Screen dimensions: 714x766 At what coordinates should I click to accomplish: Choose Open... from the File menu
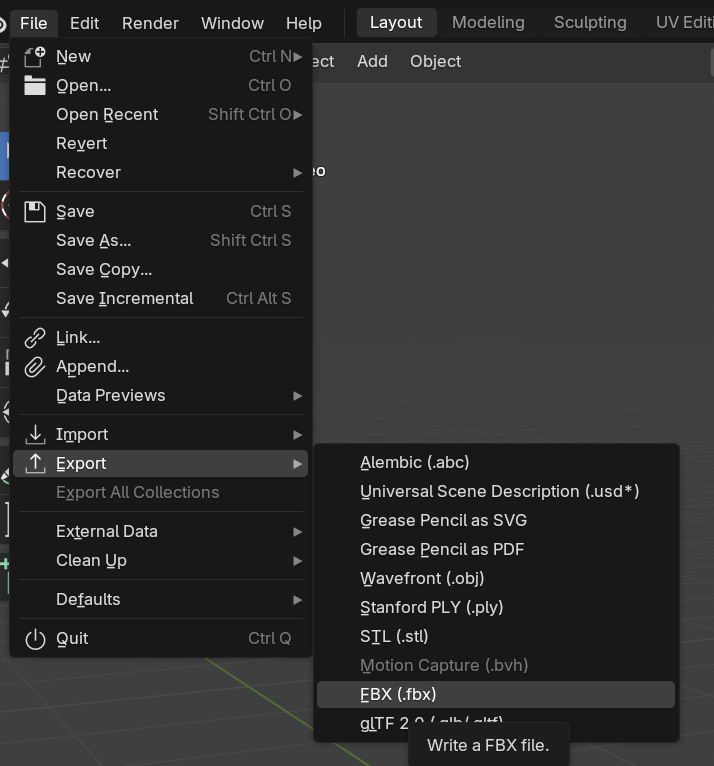[161, 85]
